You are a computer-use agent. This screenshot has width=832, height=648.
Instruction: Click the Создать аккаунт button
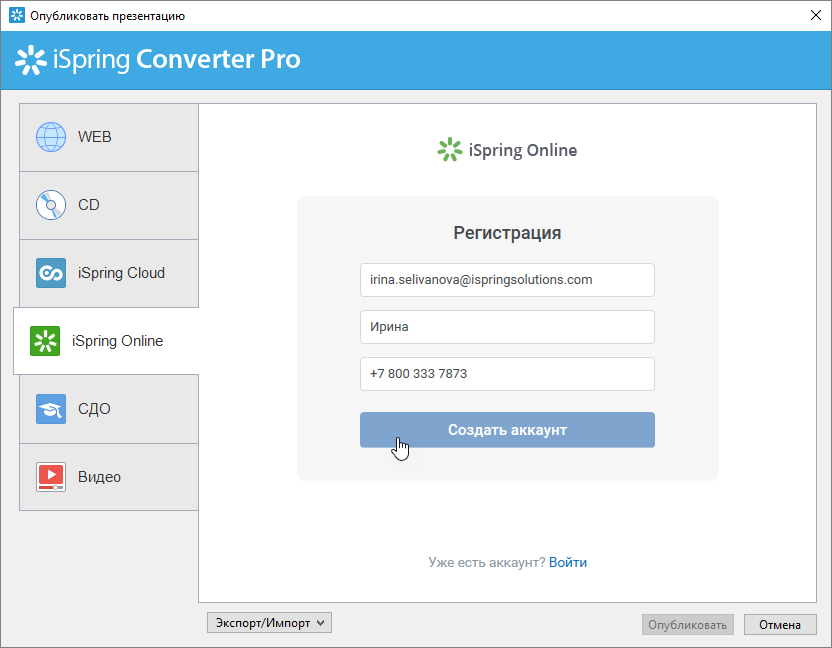click(x=507, y=430)
